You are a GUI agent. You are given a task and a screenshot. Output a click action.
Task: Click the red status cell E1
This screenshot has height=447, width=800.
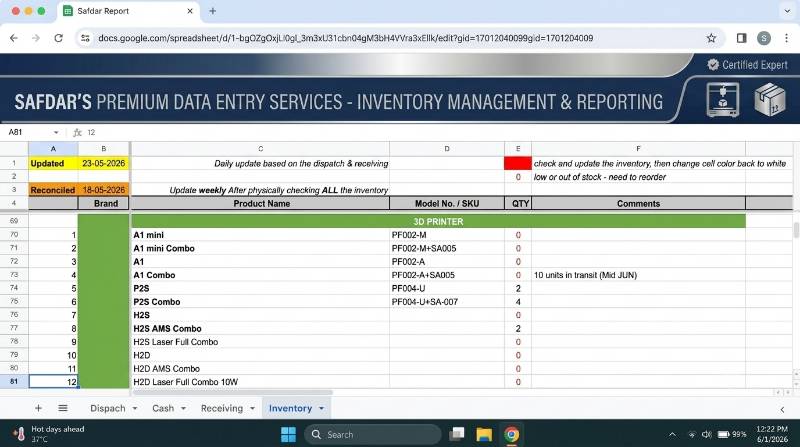[518, 163]
